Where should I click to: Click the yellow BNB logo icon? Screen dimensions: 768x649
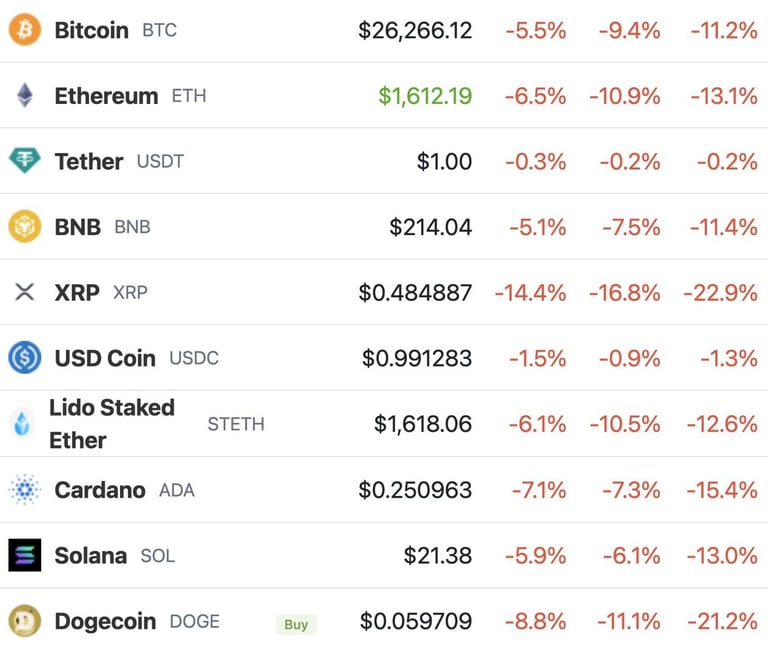25,227
